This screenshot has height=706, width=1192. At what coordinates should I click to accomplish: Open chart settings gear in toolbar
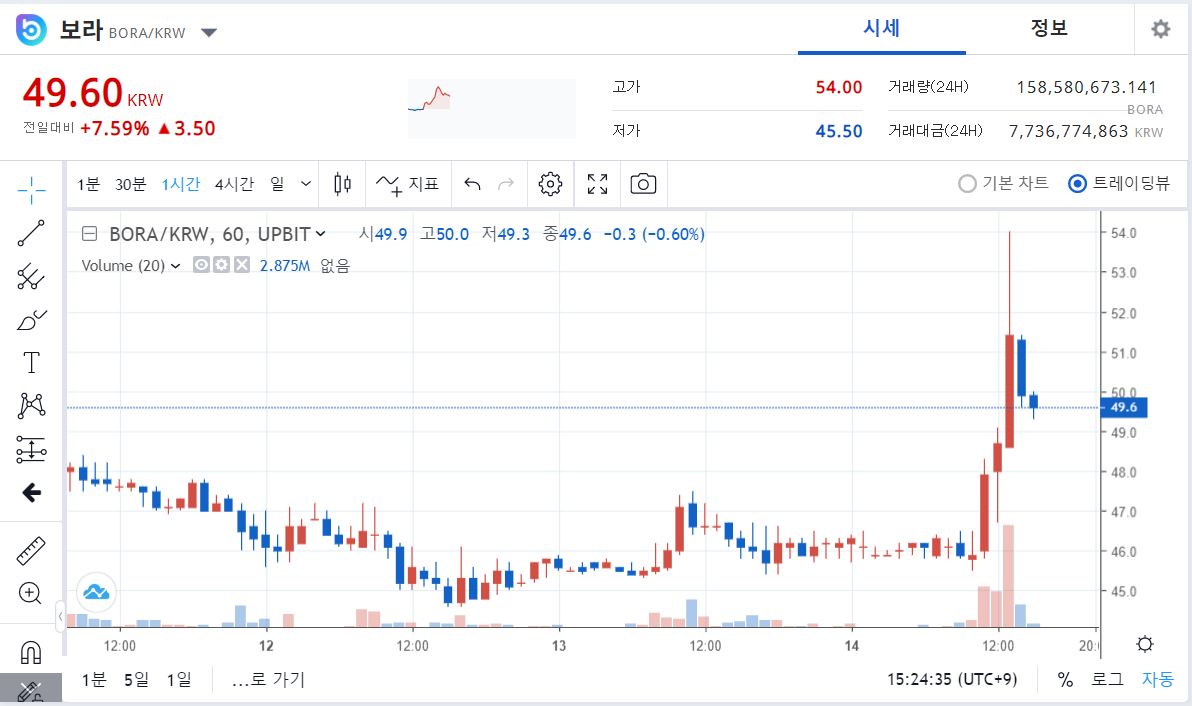pyautogui.click(x=550, y=184)
